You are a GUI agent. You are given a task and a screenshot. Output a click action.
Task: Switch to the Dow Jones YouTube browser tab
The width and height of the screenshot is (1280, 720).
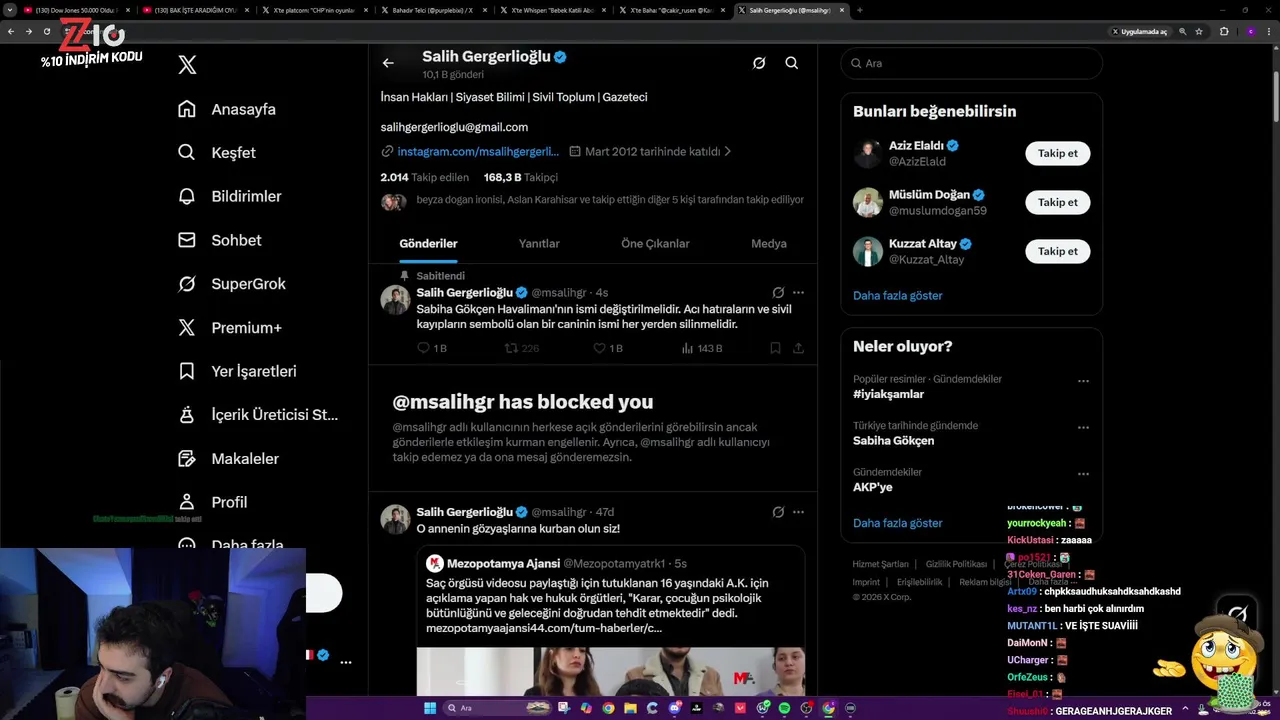coord(76,10)
